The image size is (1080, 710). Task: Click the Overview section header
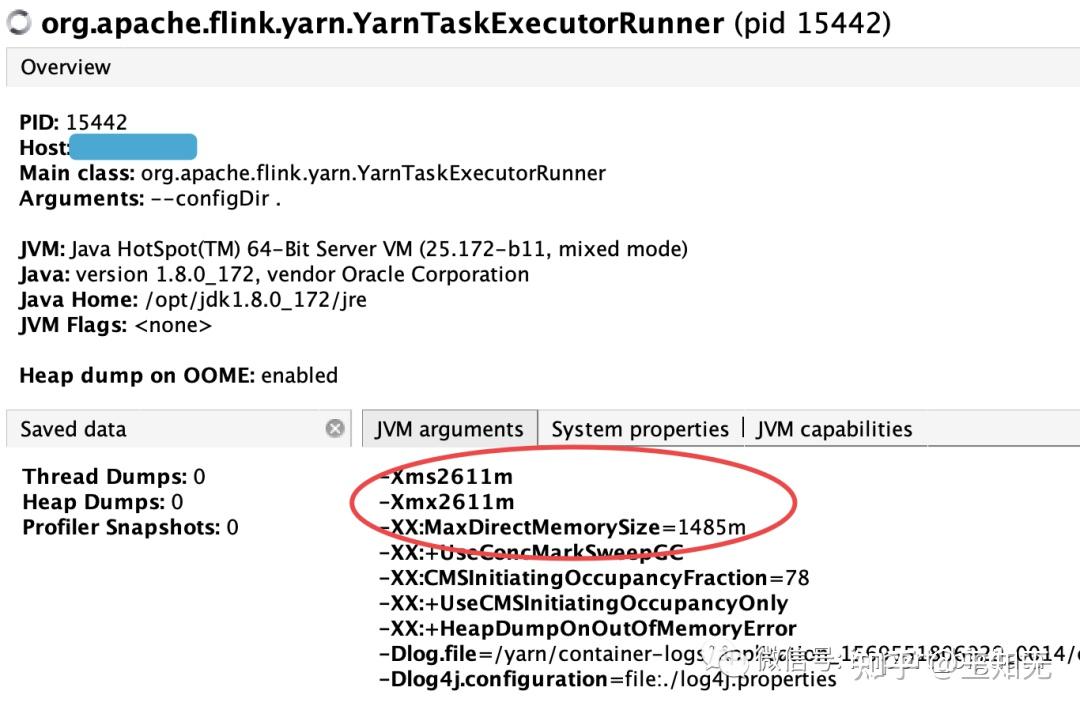pos(66,67)
